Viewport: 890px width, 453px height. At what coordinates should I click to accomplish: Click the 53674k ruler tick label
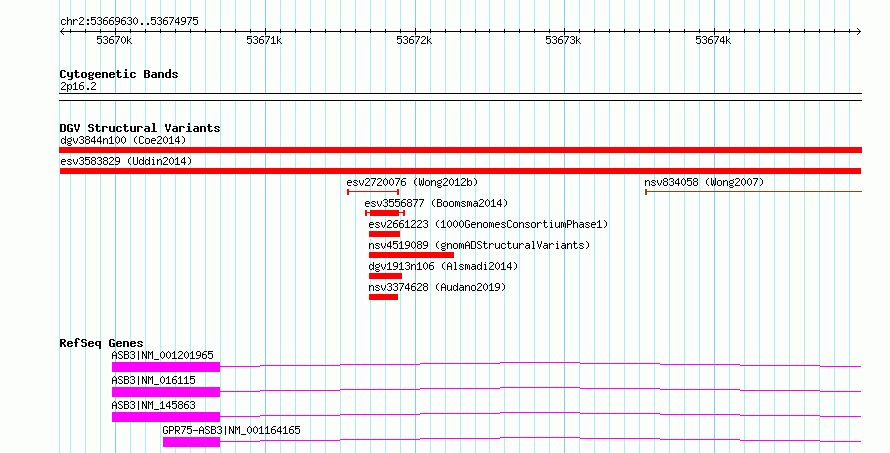pos(713,41)
